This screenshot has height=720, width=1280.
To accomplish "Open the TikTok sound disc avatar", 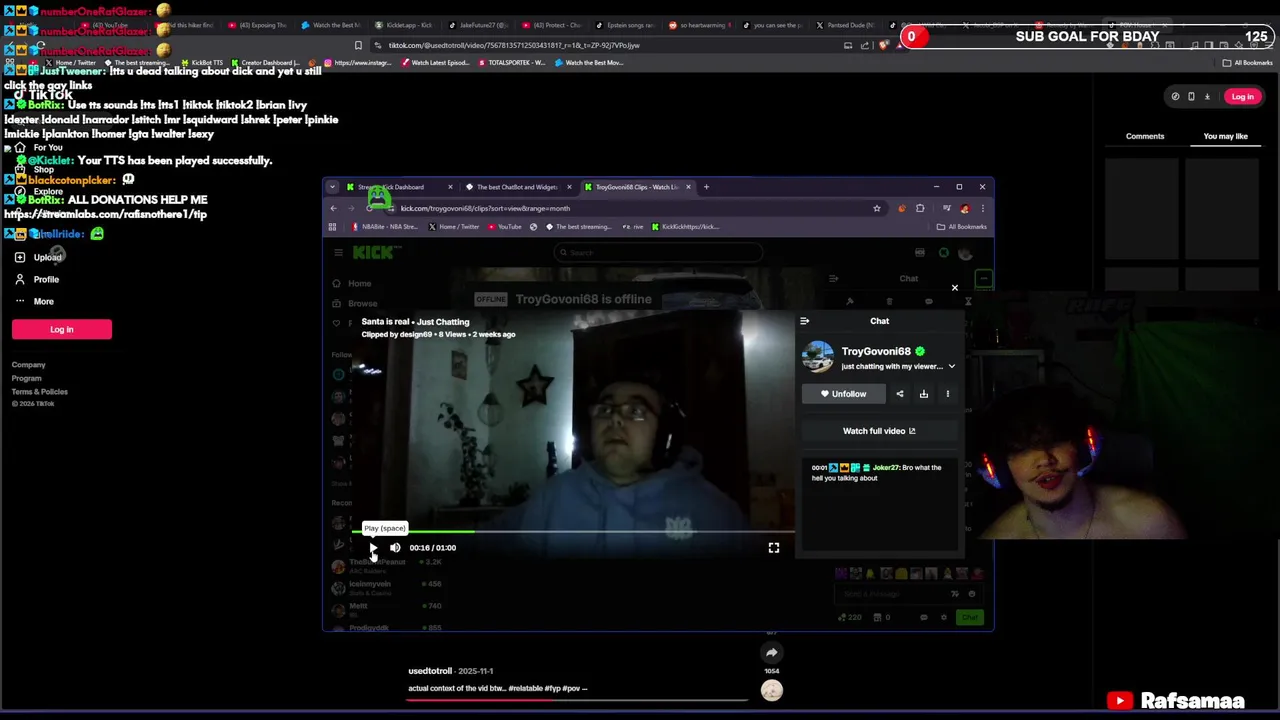I will tap(772, 690).
